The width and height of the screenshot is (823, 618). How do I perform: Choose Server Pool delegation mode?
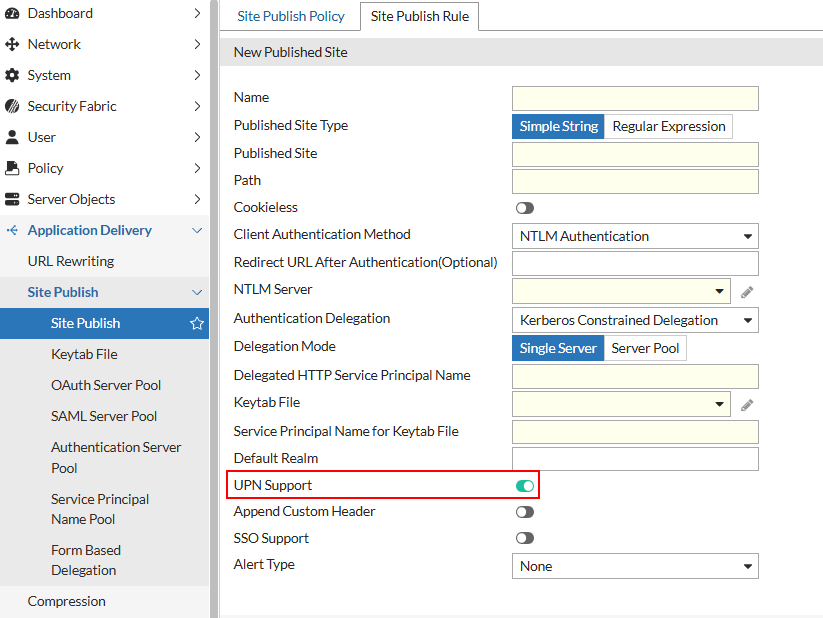click(x=645, y=348)
